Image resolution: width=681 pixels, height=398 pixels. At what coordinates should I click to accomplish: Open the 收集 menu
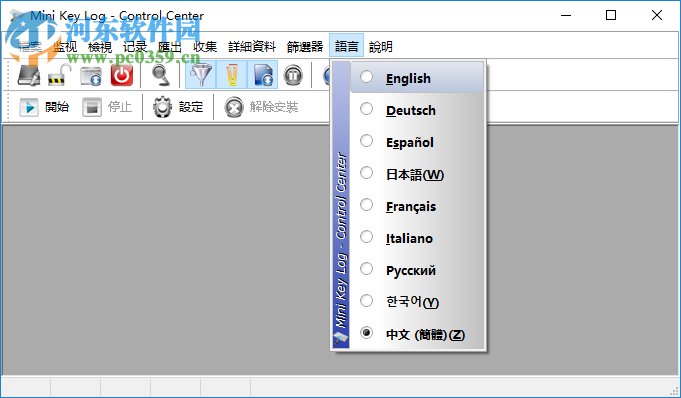click(x=205, y=46)
